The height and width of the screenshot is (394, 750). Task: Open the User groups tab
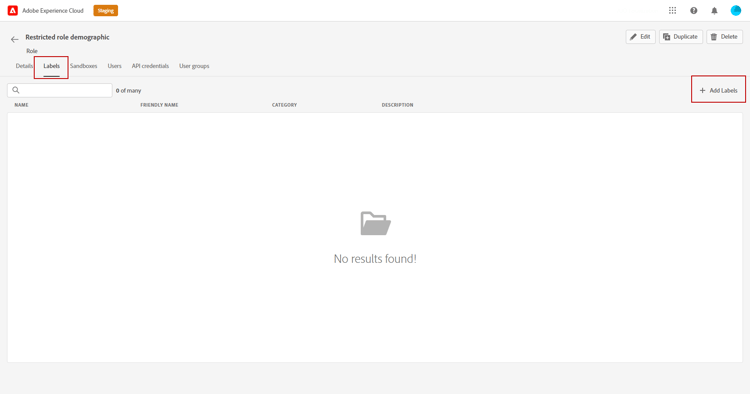[194, 66]
